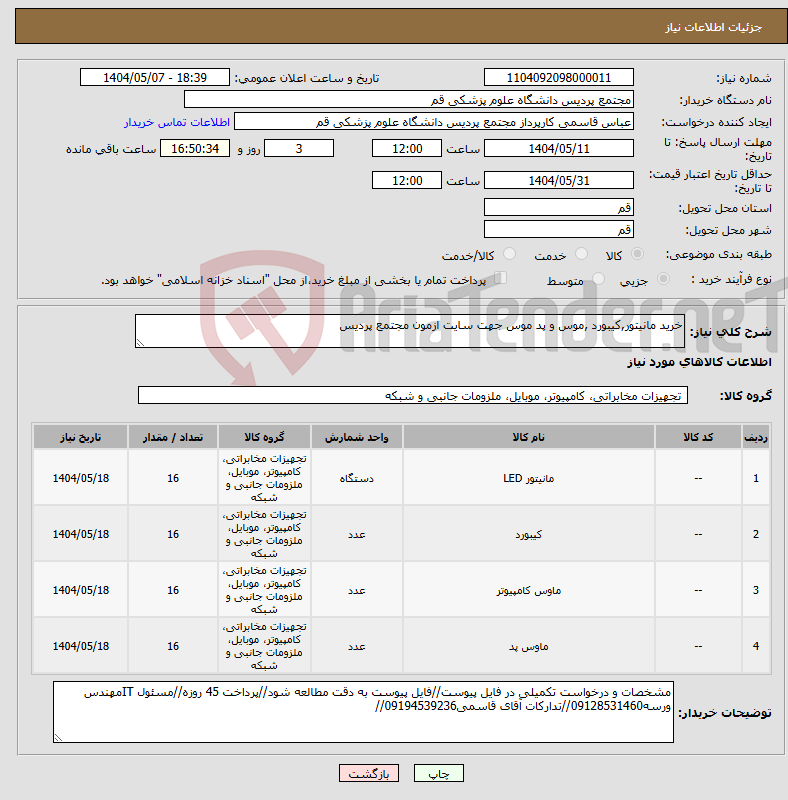The image size is (788, 800).
Task: Click the price validity date 1404/05/31
Action: tap(559, 180)
